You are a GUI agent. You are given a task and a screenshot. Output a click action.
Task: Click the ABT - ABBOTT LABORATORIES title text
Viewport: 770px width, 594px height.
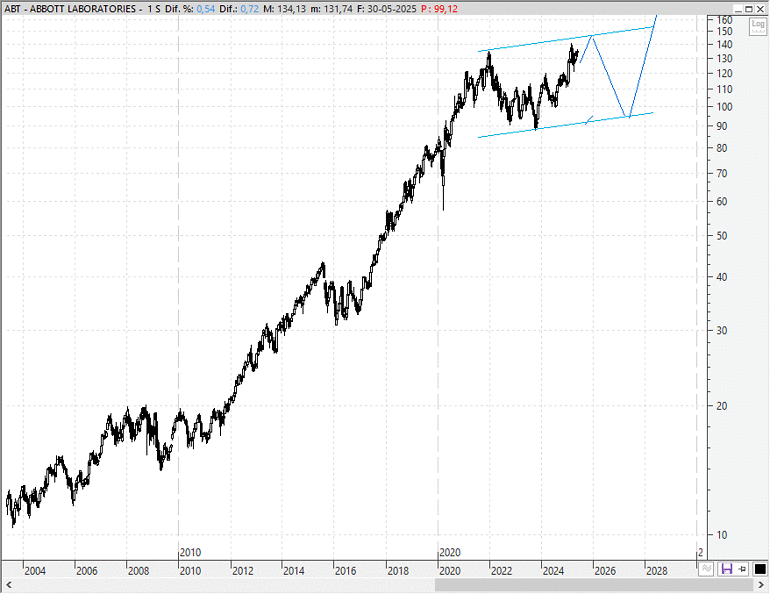(70, 9)
